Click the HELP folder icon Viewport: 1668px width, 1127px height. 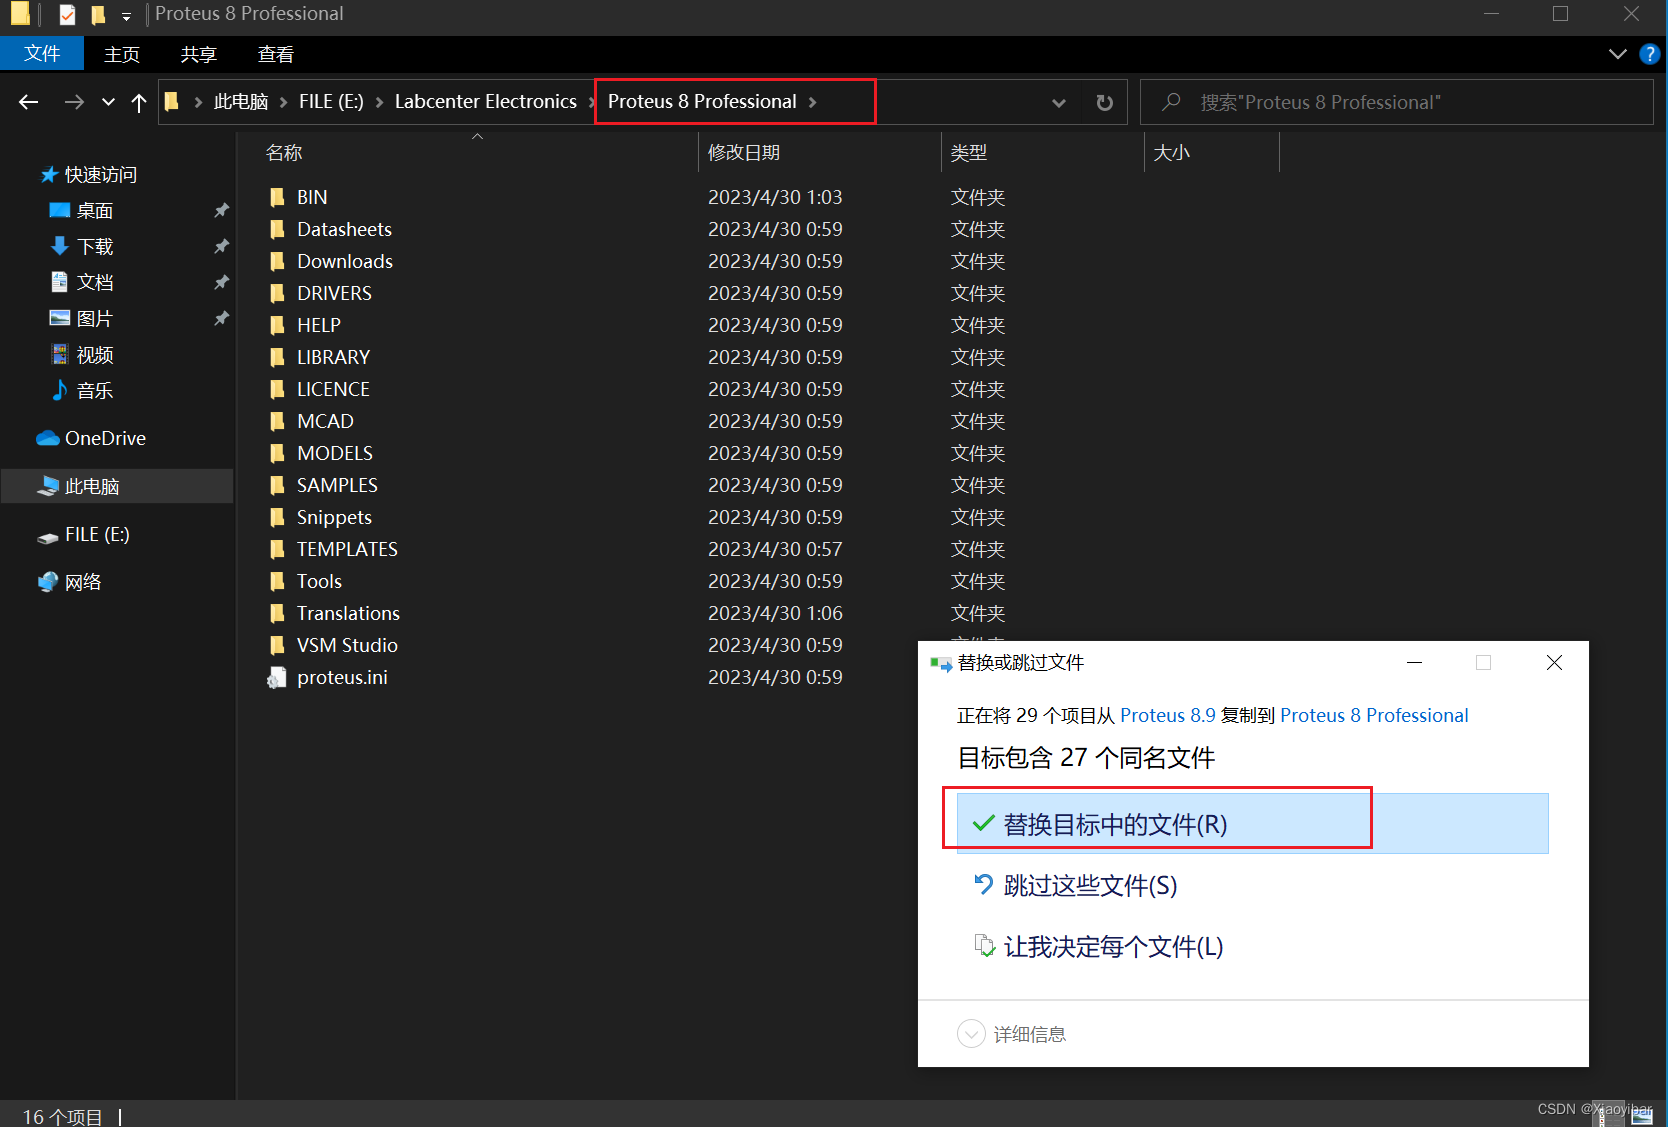point(277,325)
